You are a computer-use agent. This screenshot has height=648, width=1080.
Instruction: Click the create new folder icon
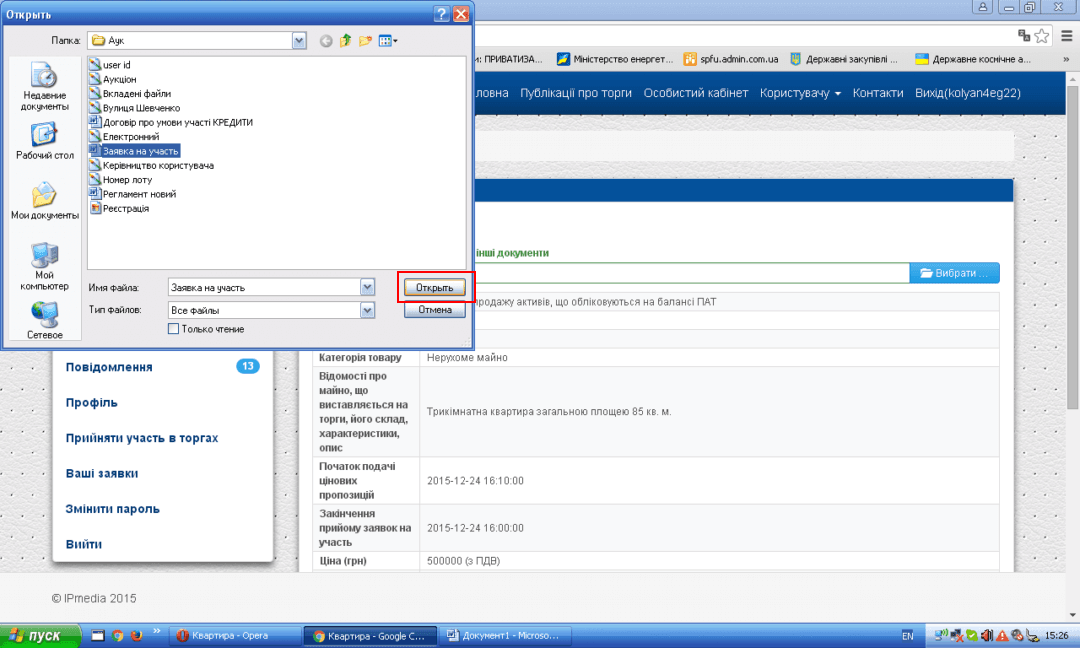point(366,41)
